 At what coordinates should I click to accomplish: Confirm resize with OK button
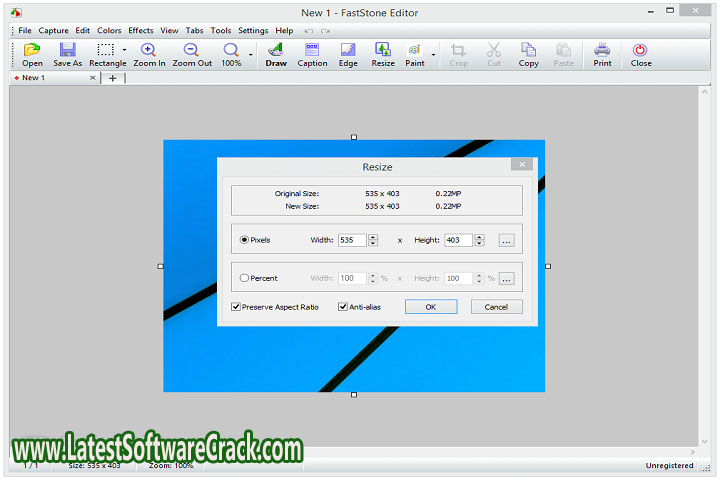(x=431, y=307)
